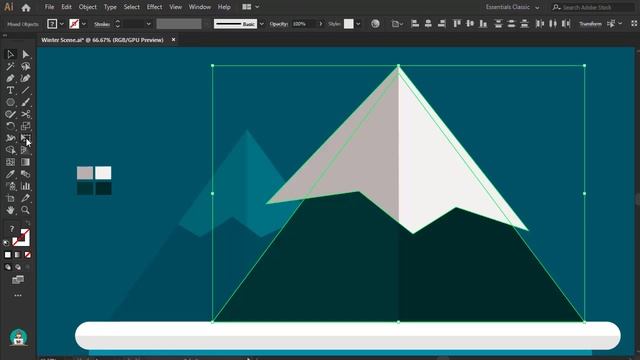Select the Ellipse shape tool
This screenshot has width=640, height=360.
pyautogui.click(x=10, y=102)
